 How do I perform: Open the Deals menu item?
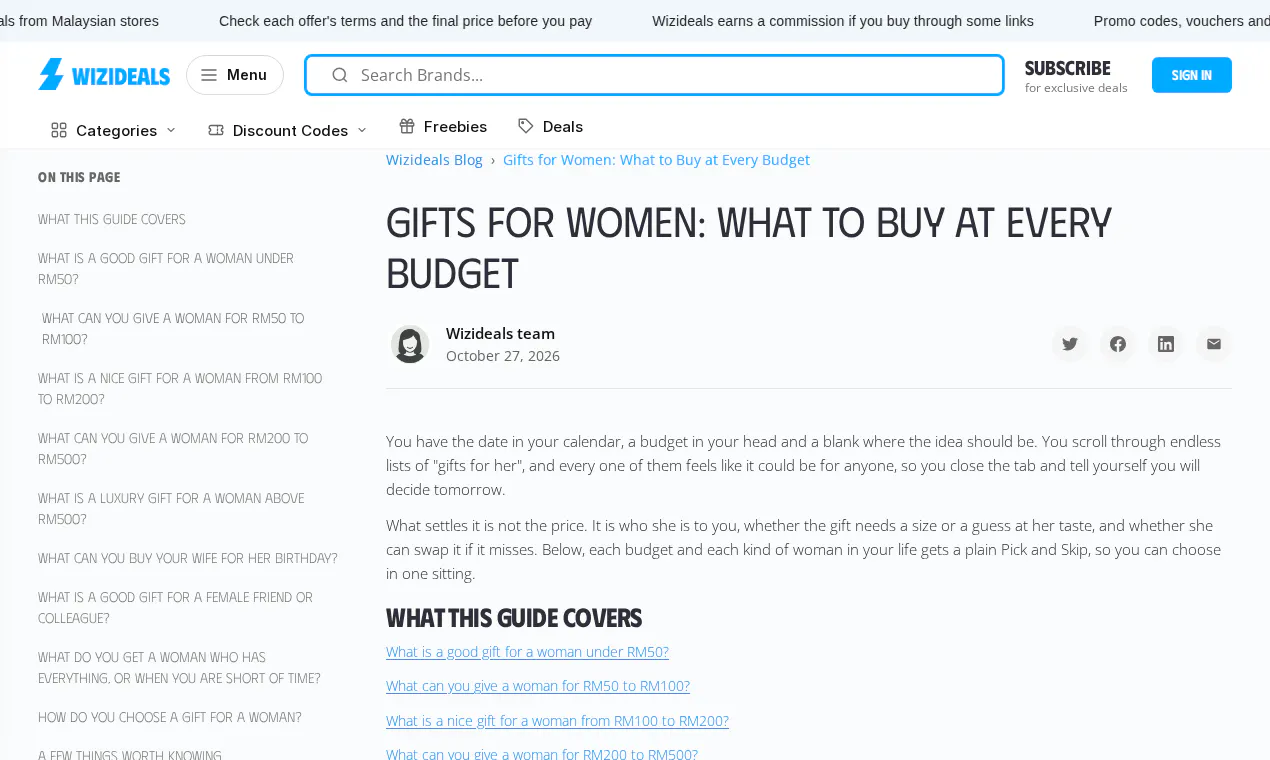pos(550,126)
